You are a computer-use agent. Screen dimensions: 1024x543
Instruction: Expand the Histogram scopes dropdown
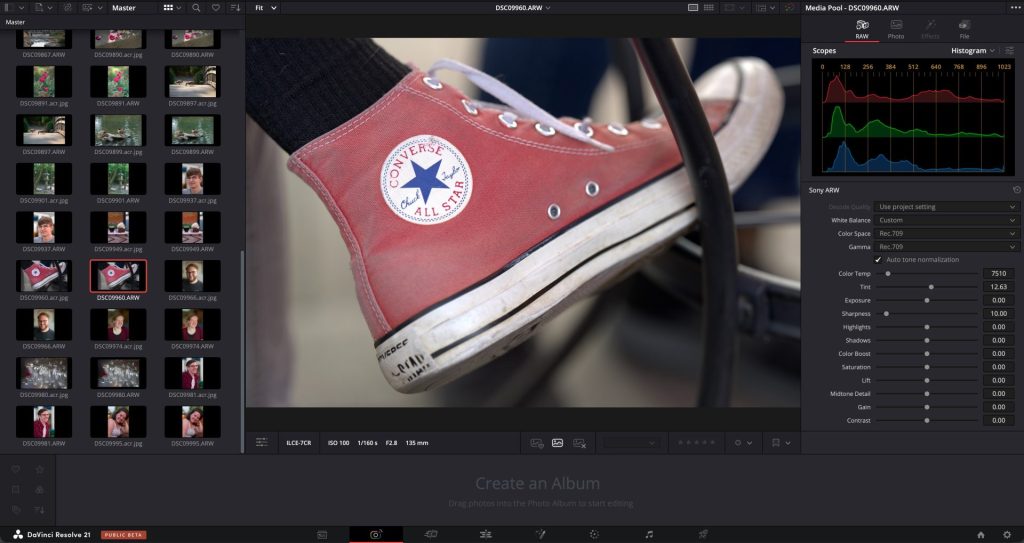(972, 50)
